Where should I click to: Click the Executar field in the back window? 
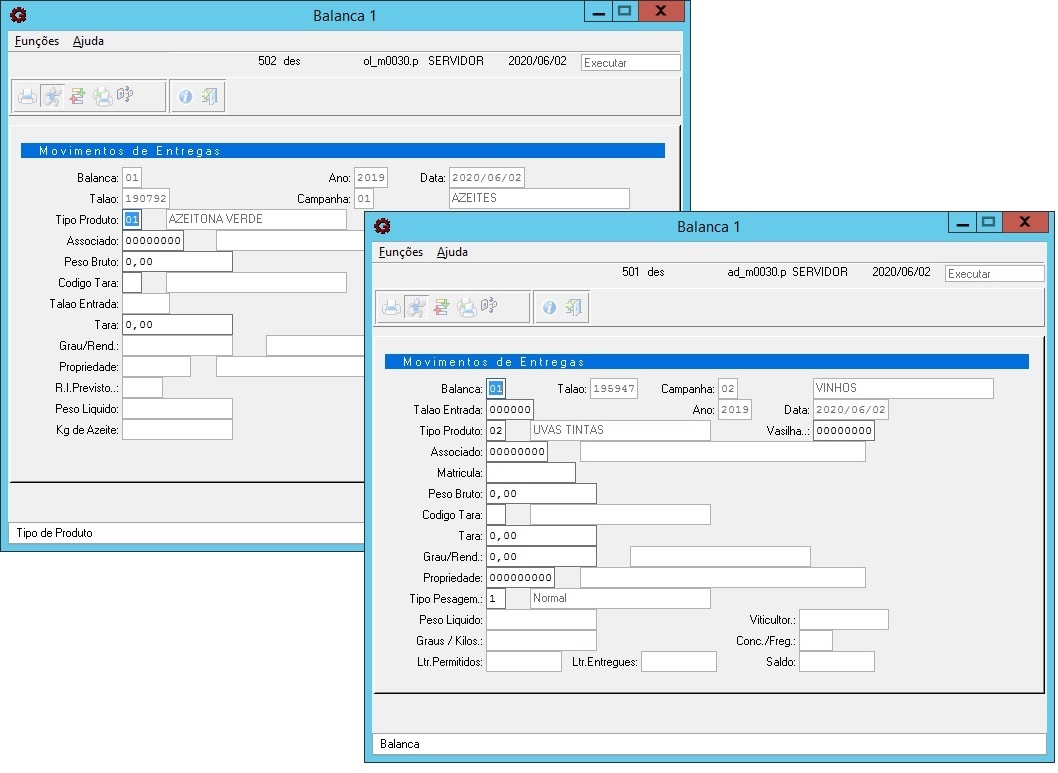(630, 62)
